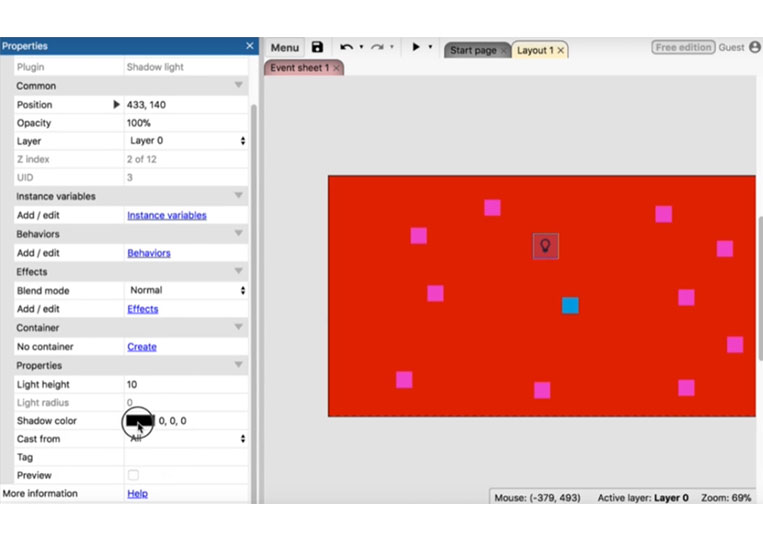
Task: Switch to the Event sheet 1 tab
Action: pos(300,68)
